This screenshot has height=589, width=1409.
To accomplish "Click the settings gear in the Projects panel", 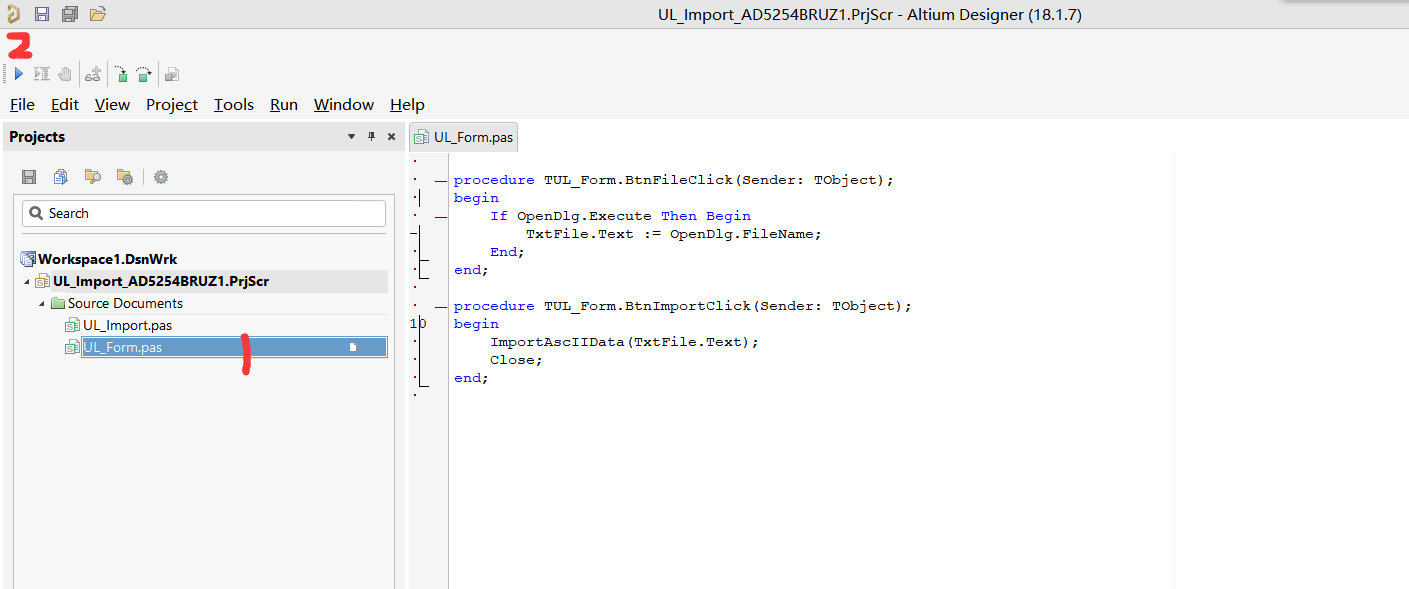I will tap(160, 176).
